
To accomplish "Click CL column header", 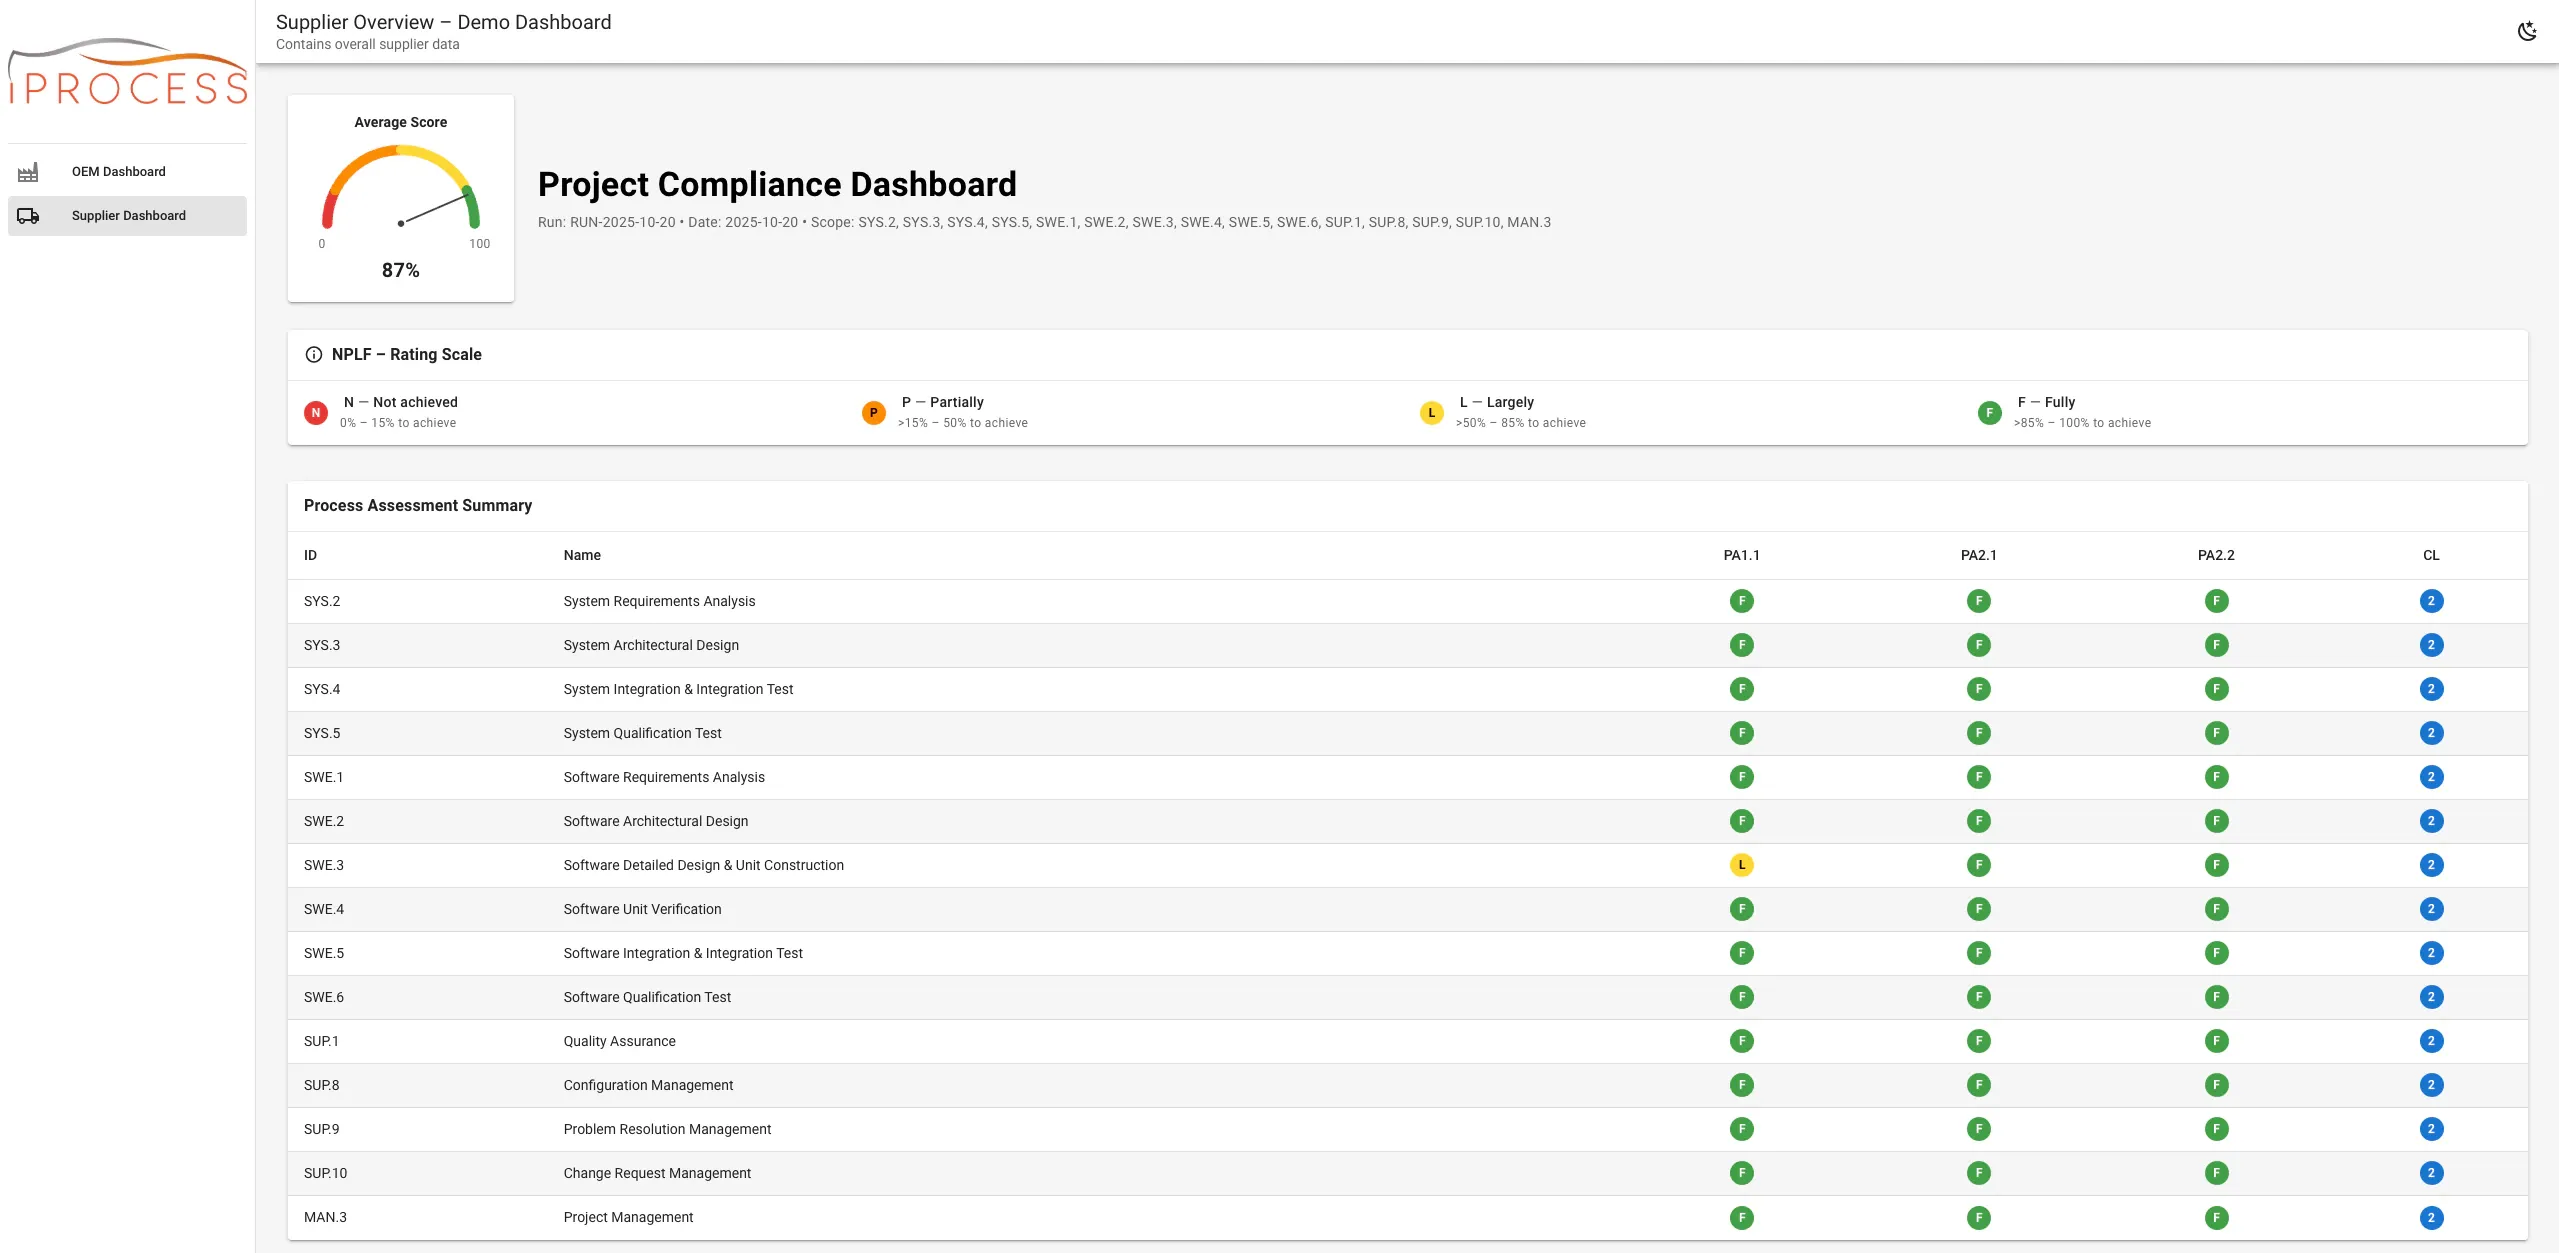I will coord(2432,555).
